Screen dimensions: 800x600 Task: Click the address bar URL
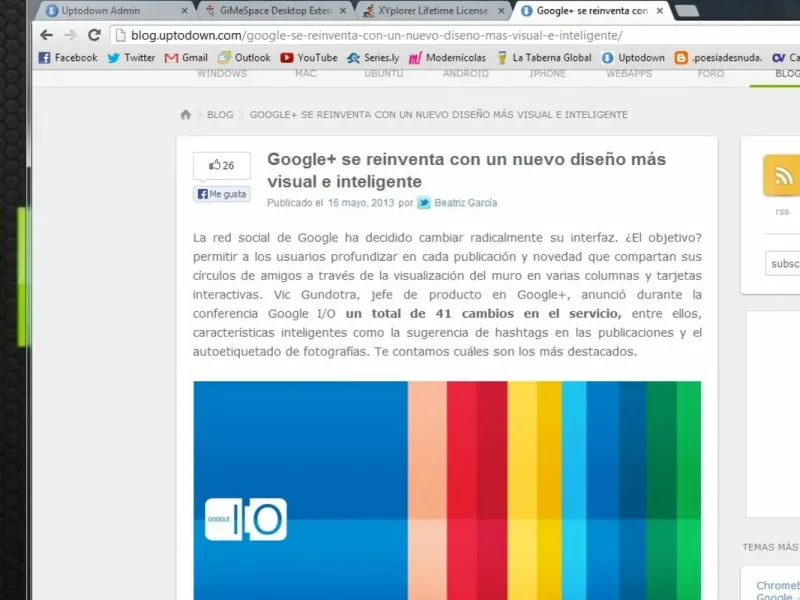point(377,35)
